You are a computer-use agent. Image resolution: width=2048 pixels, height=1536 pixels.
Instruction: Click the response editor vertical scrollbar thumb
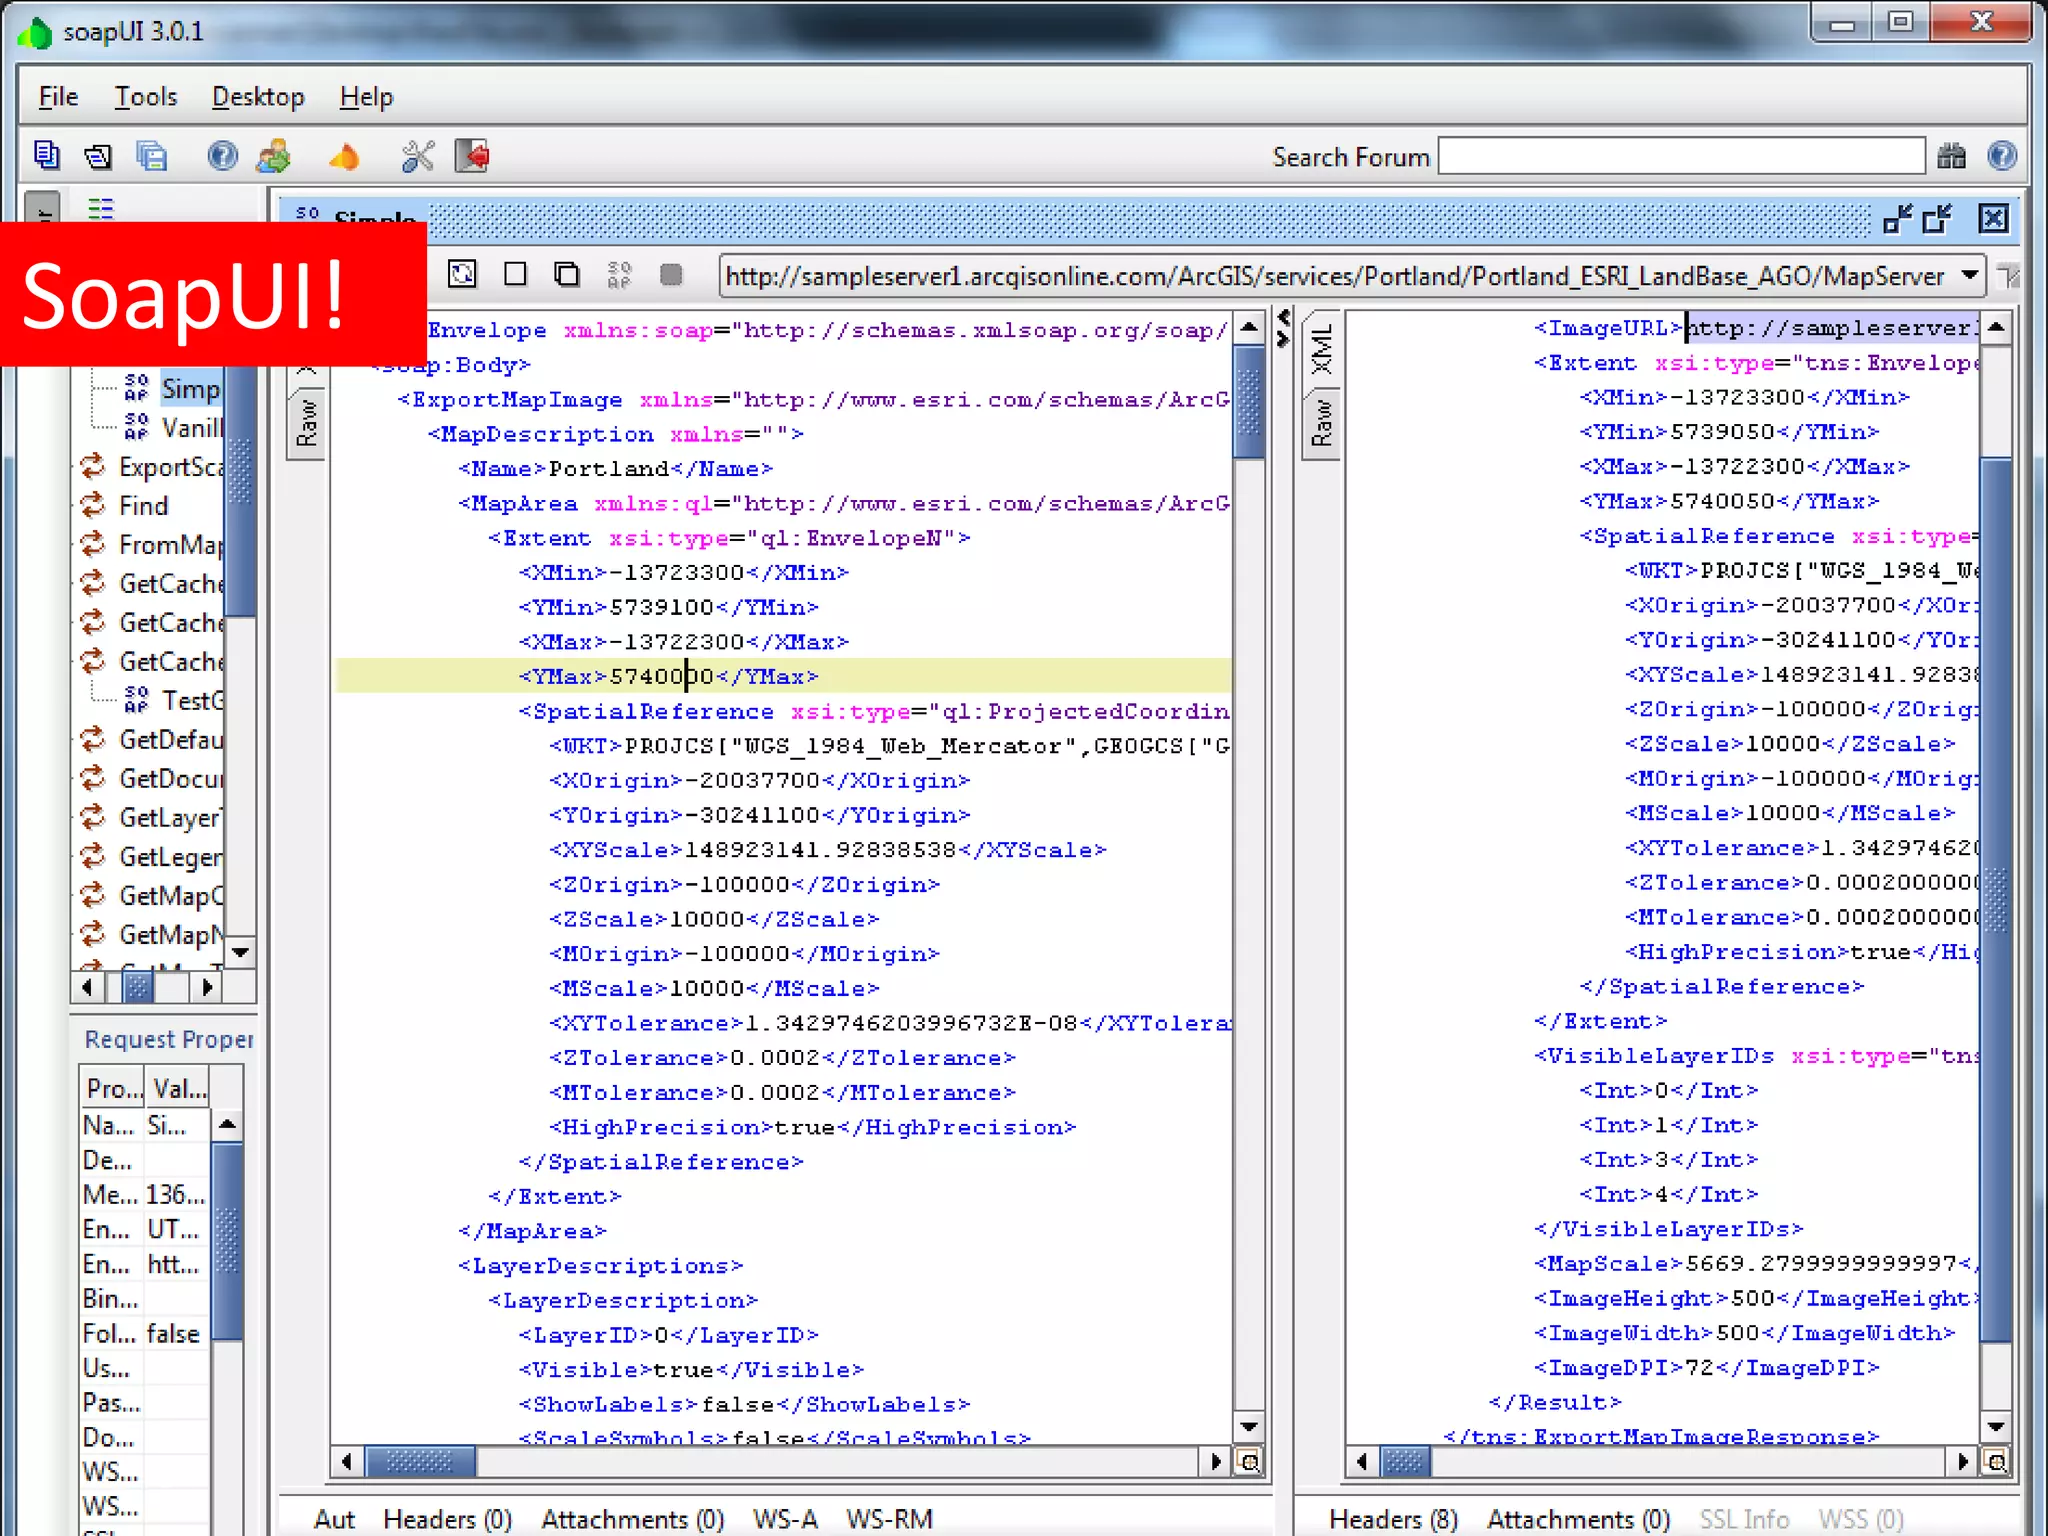click(x=1996, y=900)
